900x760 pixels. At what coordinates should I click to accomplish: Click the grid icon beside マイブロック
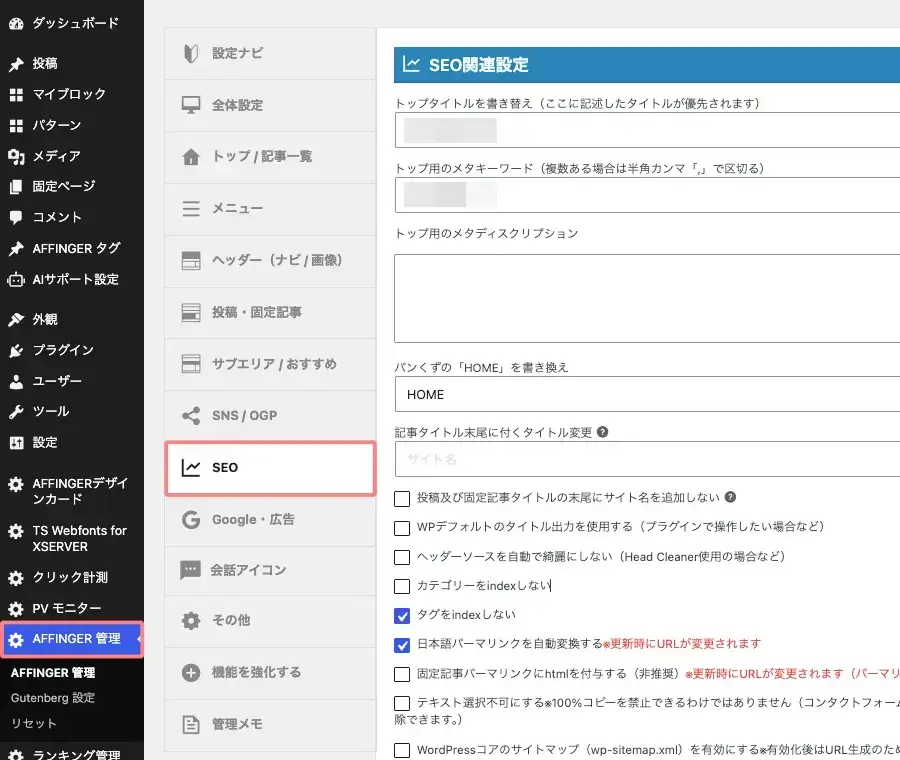click(x=16, y=95)
